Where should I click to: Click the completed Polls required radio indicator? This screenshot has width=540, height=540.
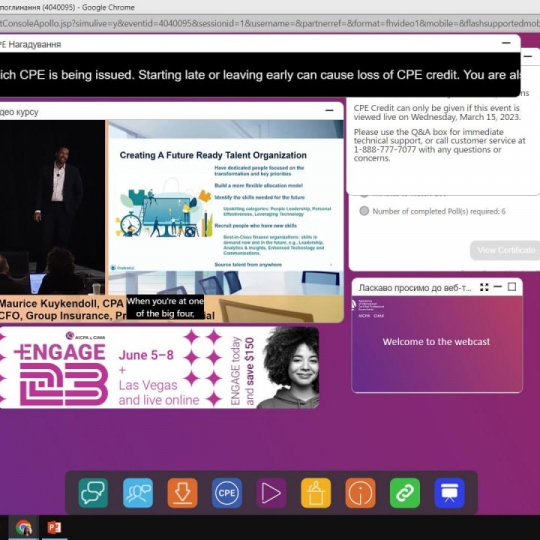364,211
